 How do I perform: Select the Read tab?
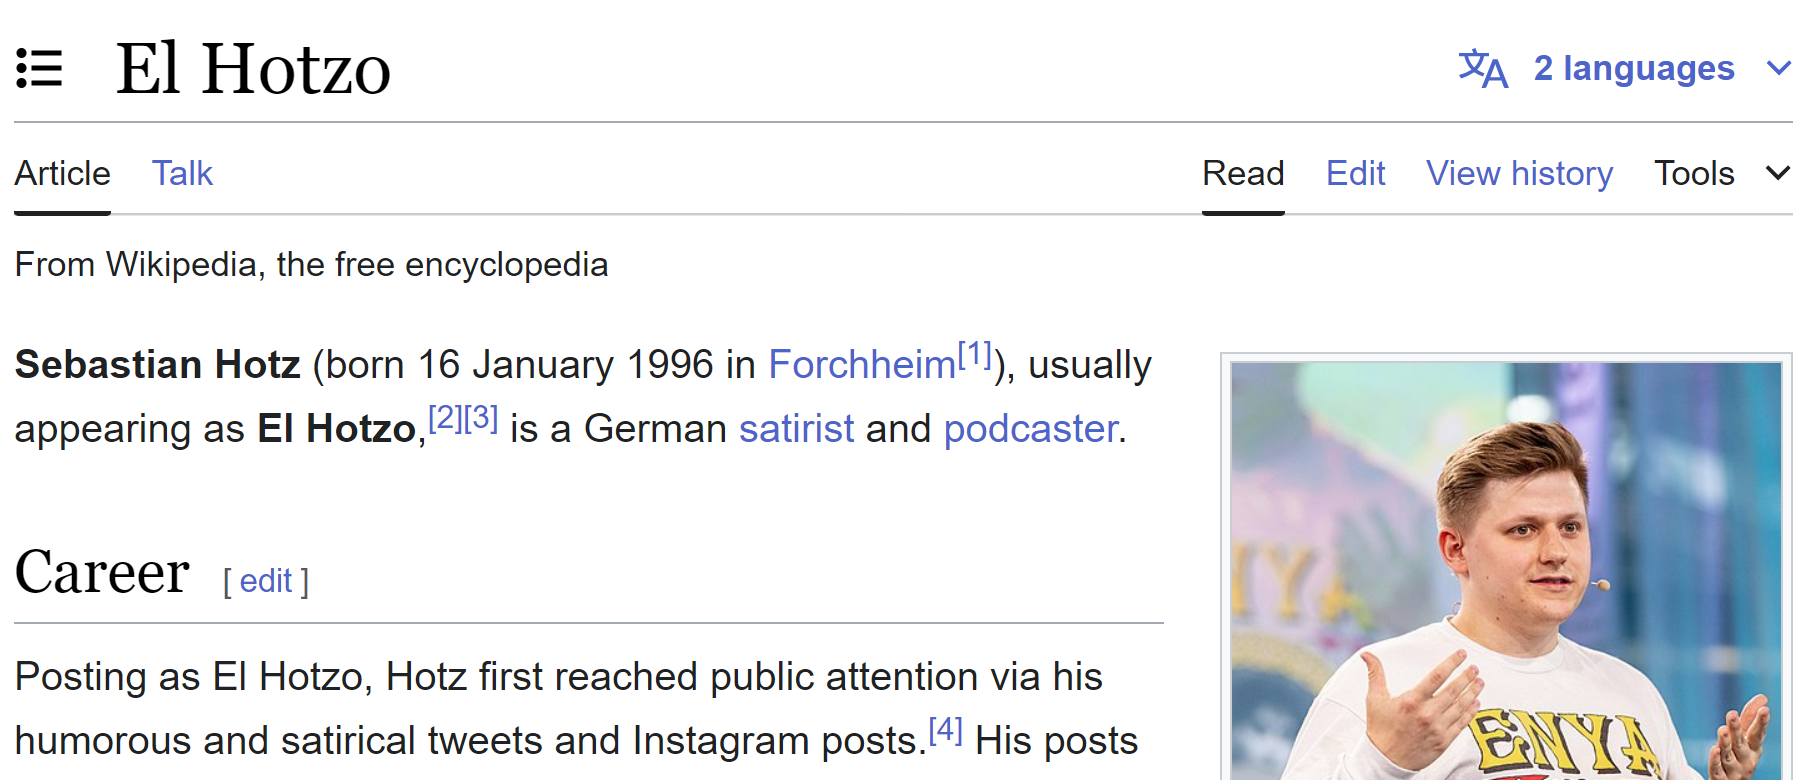[1242, 173]
